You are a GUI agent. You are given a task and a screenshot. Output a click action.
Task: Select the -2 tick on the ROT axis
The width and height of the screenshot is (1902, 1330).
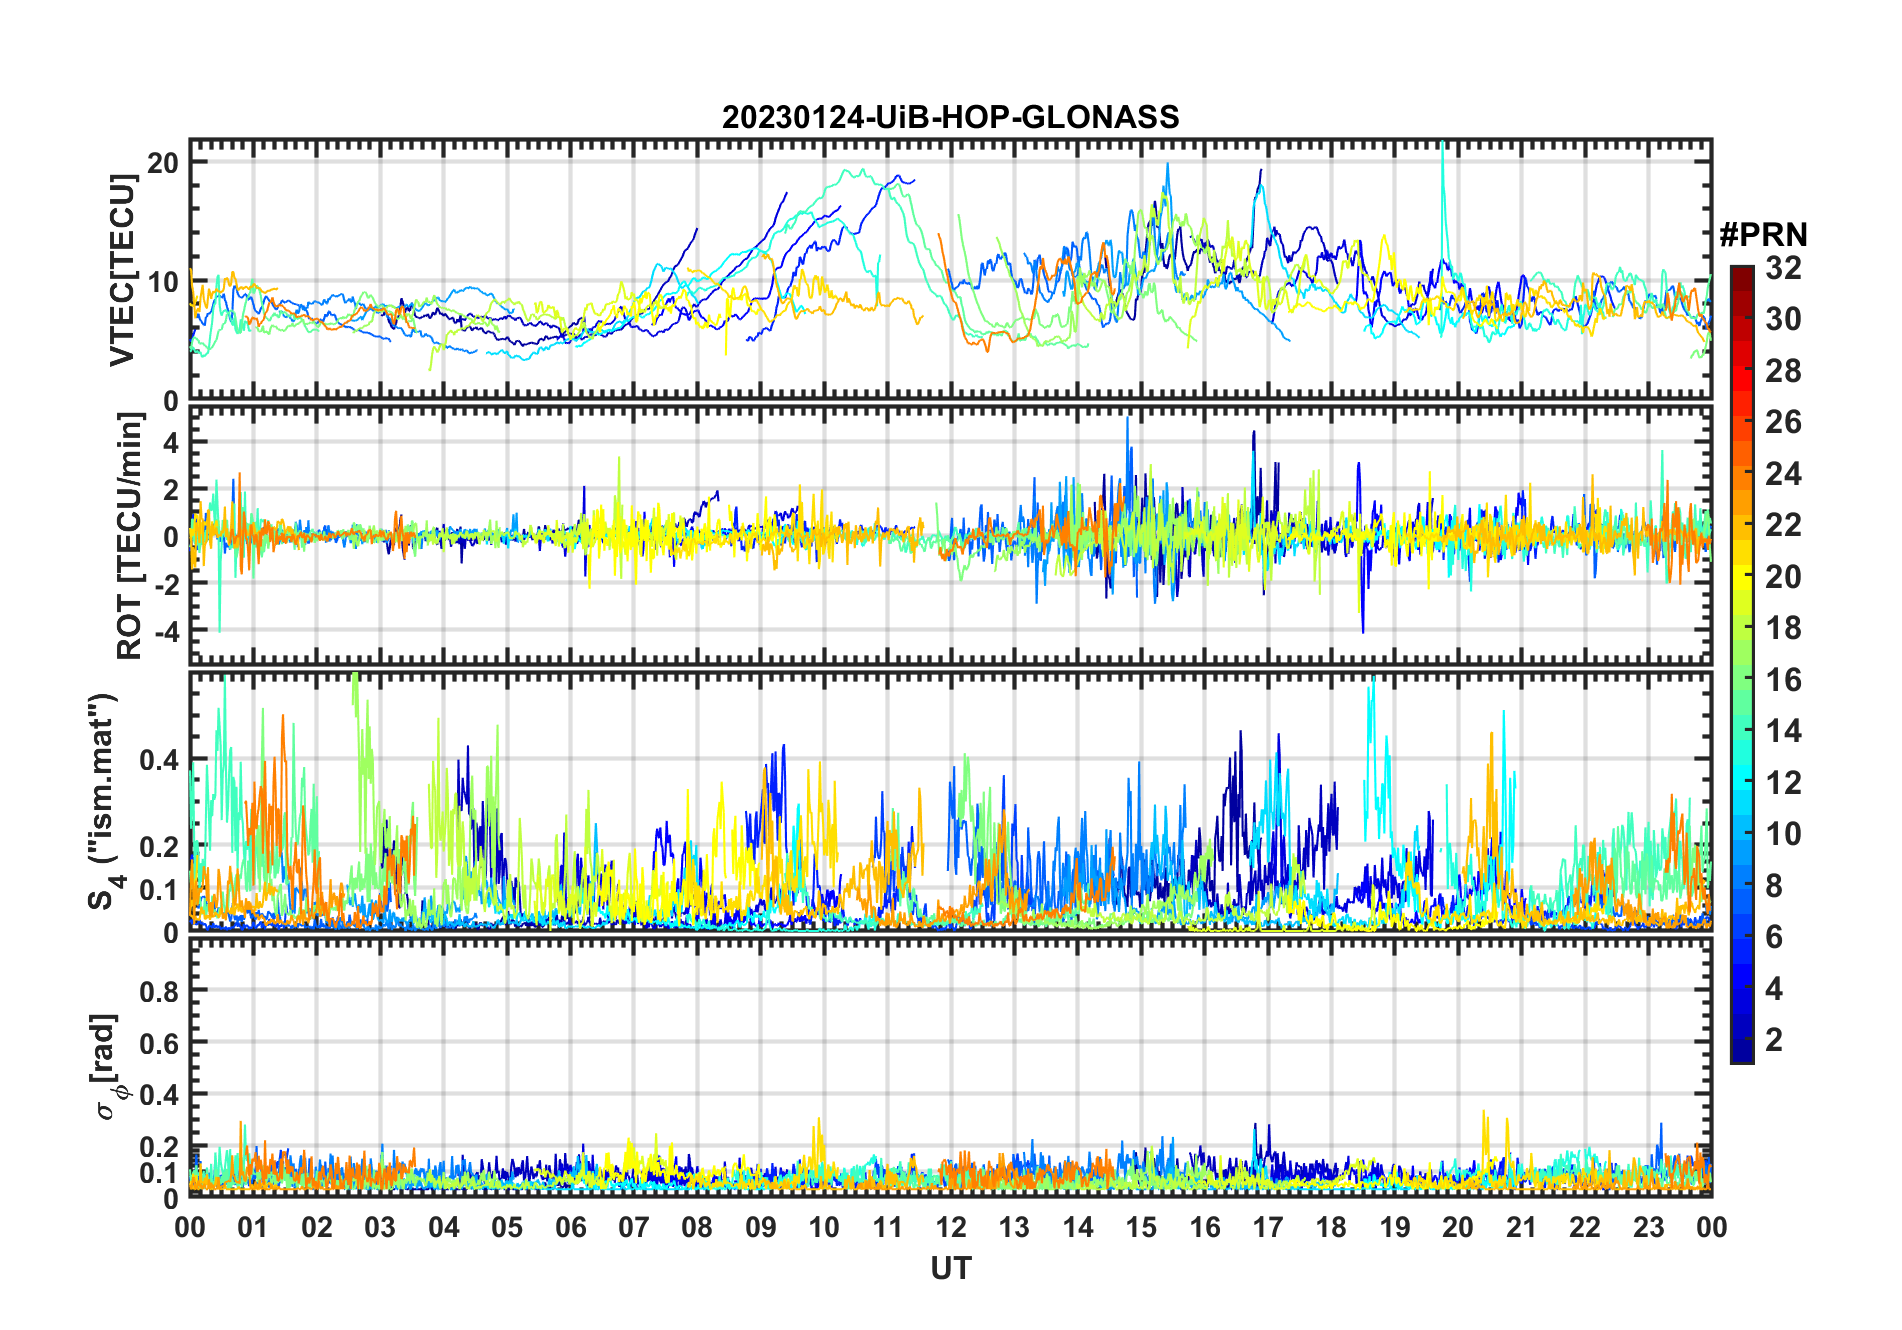pos(166,584)
